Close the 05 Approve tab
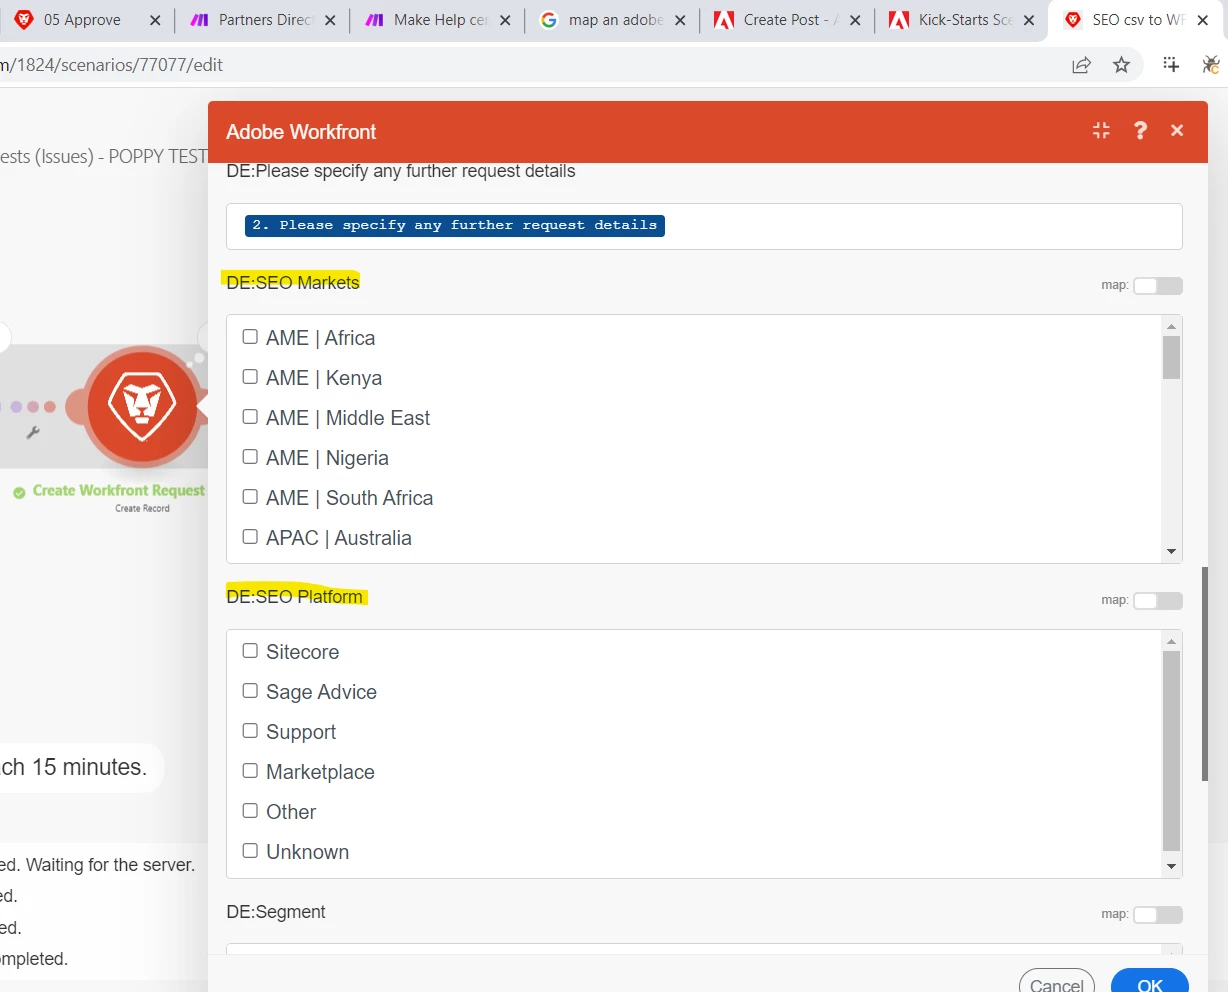This screenshot has width=1228, height=992. click(x=155, y=20)
